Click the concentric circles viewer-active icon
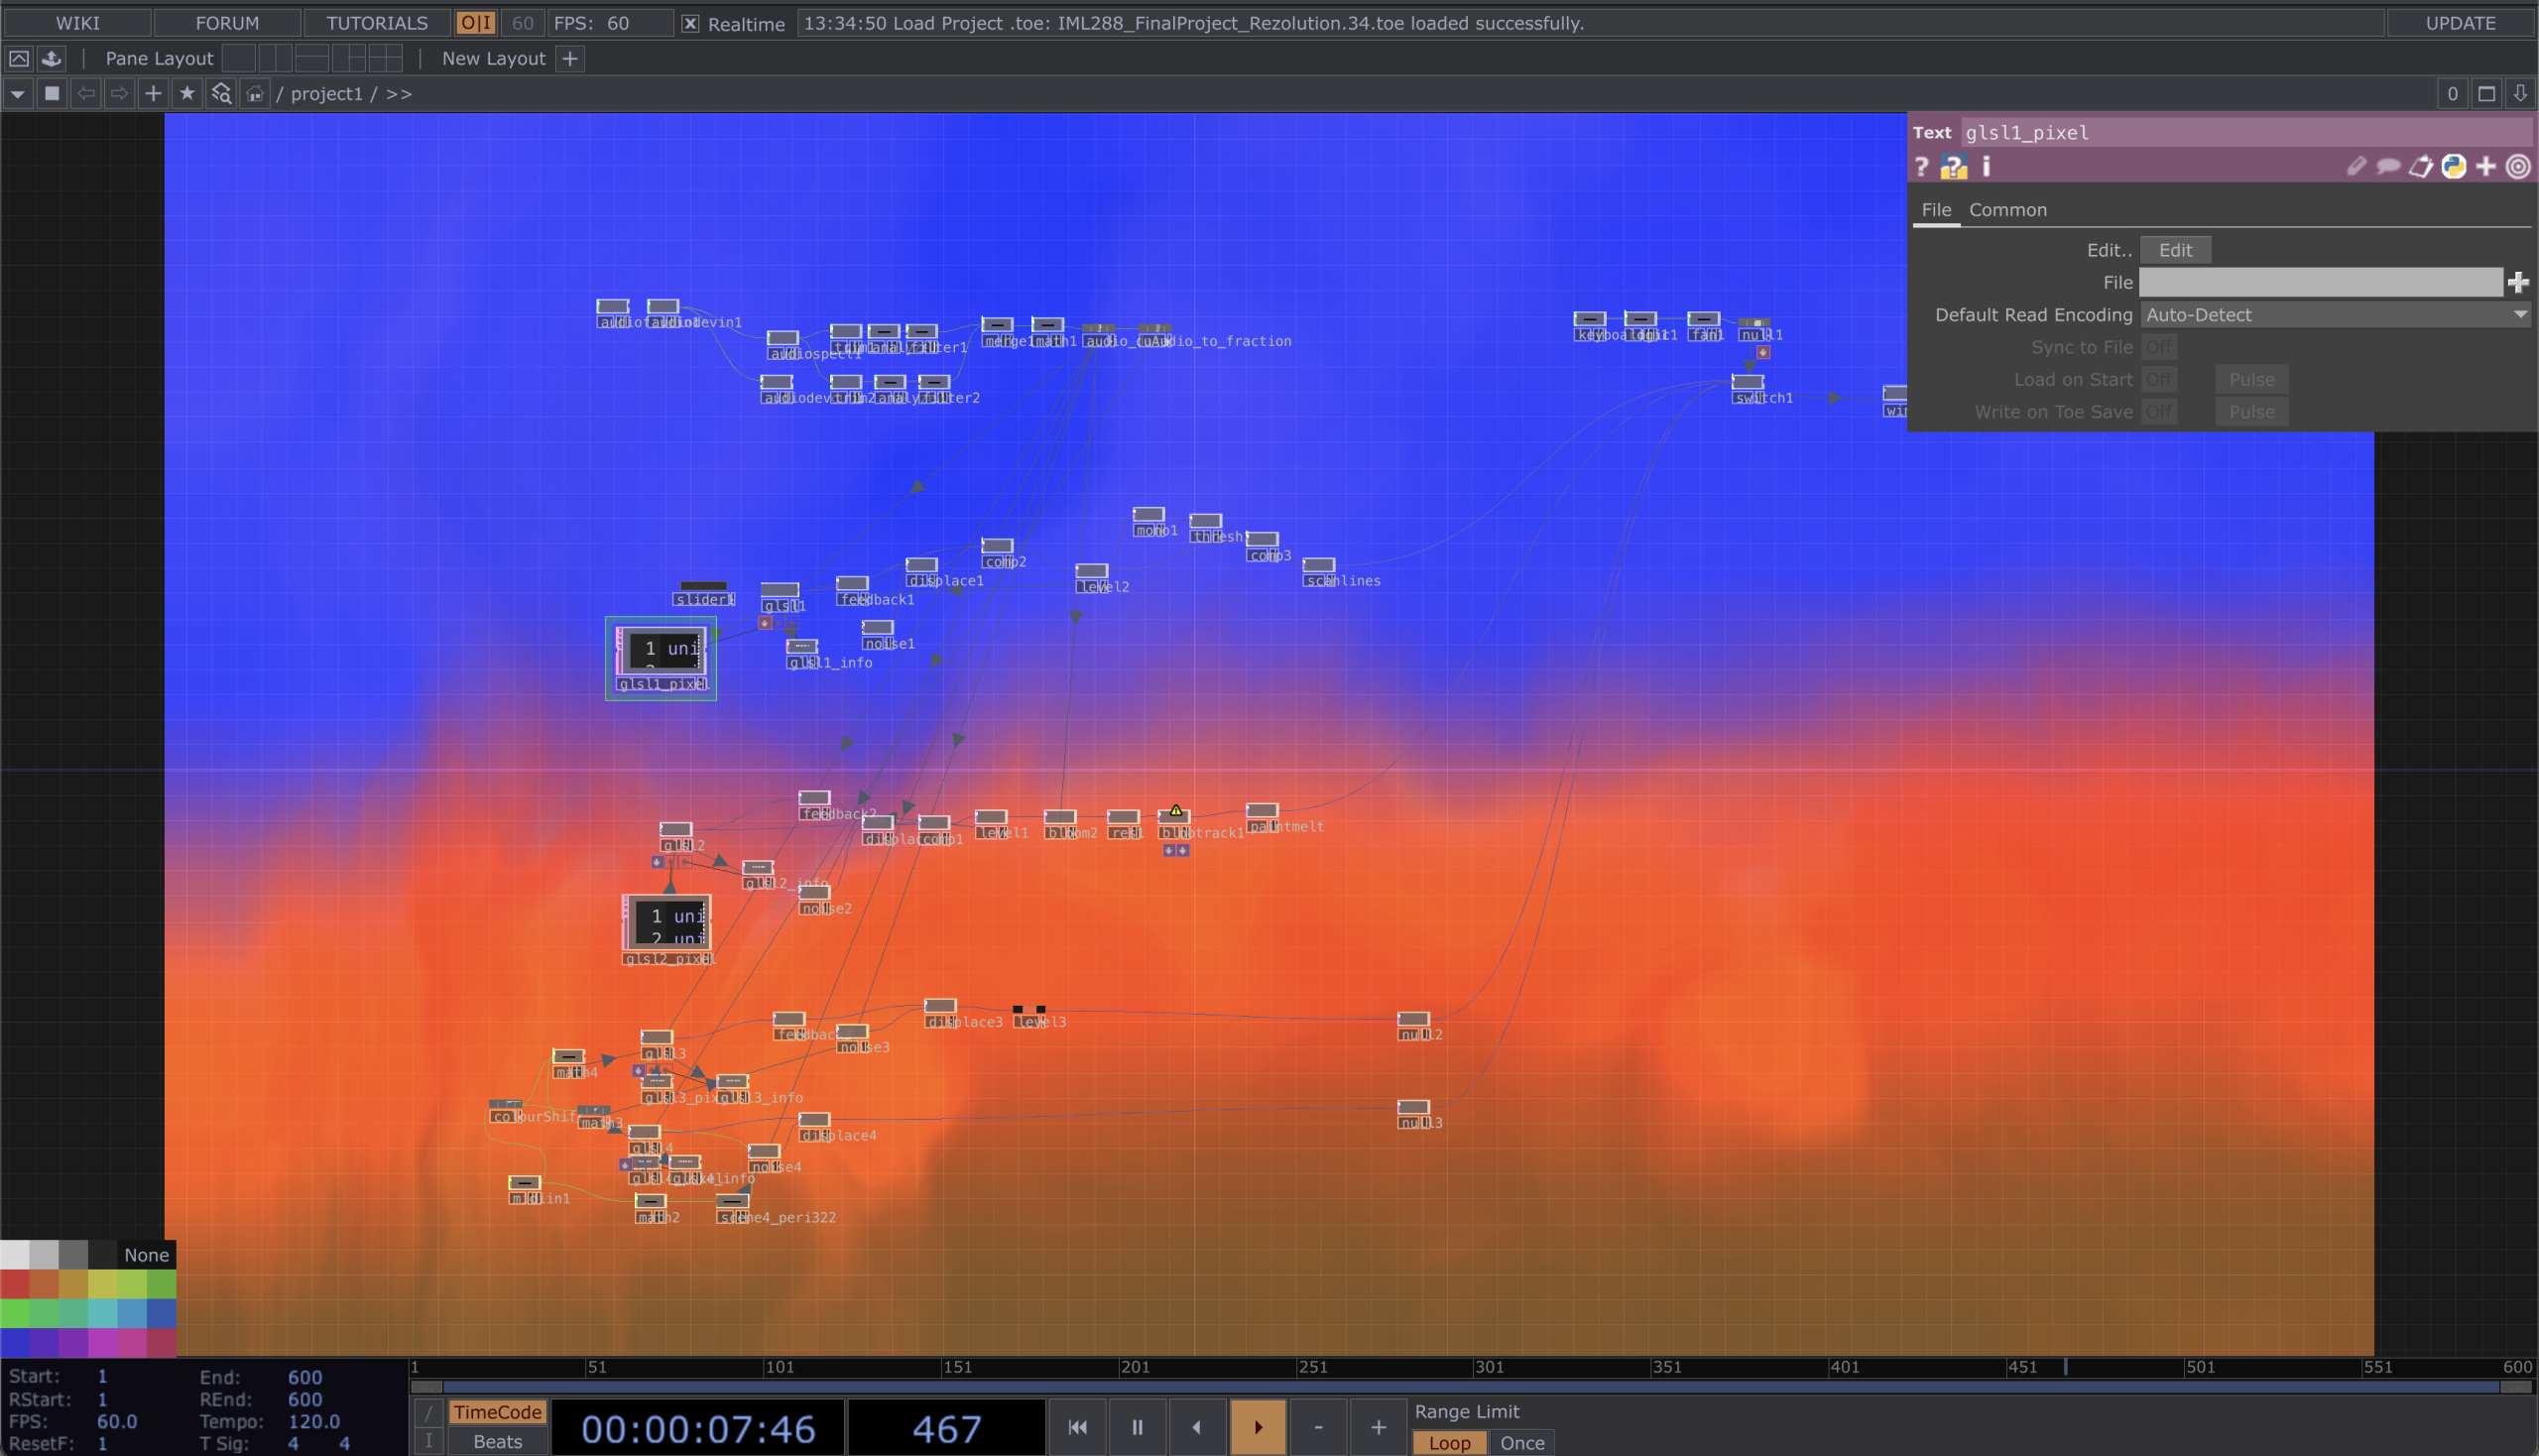The width and height of the screenshot is (2539, 1456). pyautogui.click(x=2518, y=167)
